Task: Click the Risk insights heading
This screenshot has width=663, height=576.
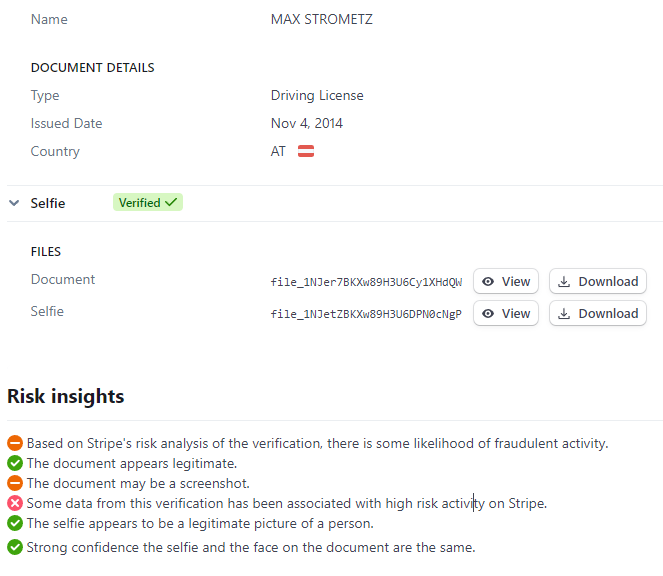Action: 66,396
